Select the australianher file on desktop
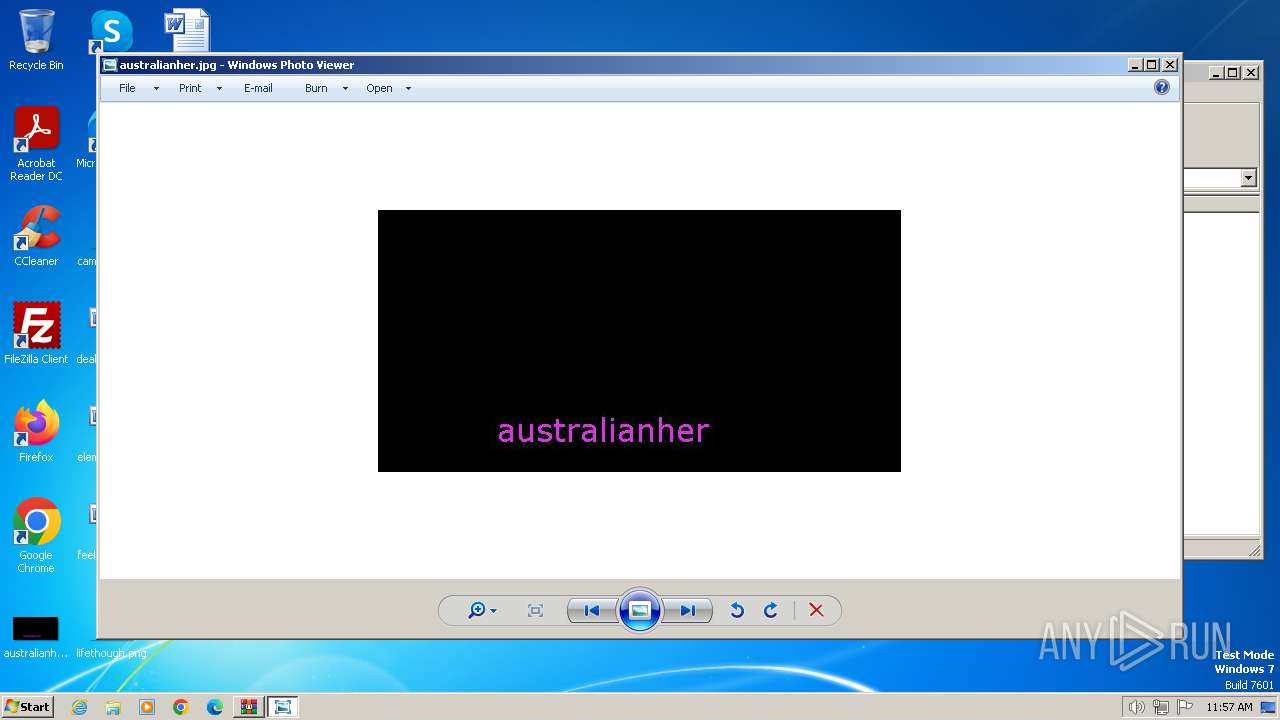This screenshot has width=1280, height=720. click(36, 637)
